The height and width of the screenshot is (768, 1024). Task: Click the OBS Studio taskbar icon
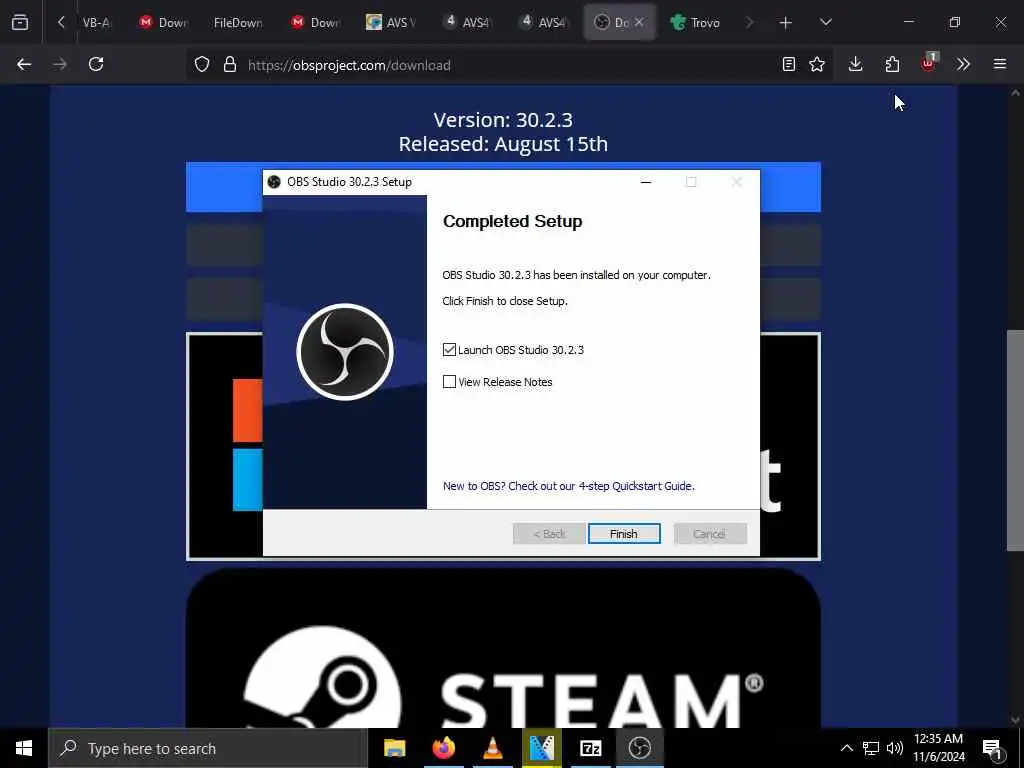[x=639, y=748]
